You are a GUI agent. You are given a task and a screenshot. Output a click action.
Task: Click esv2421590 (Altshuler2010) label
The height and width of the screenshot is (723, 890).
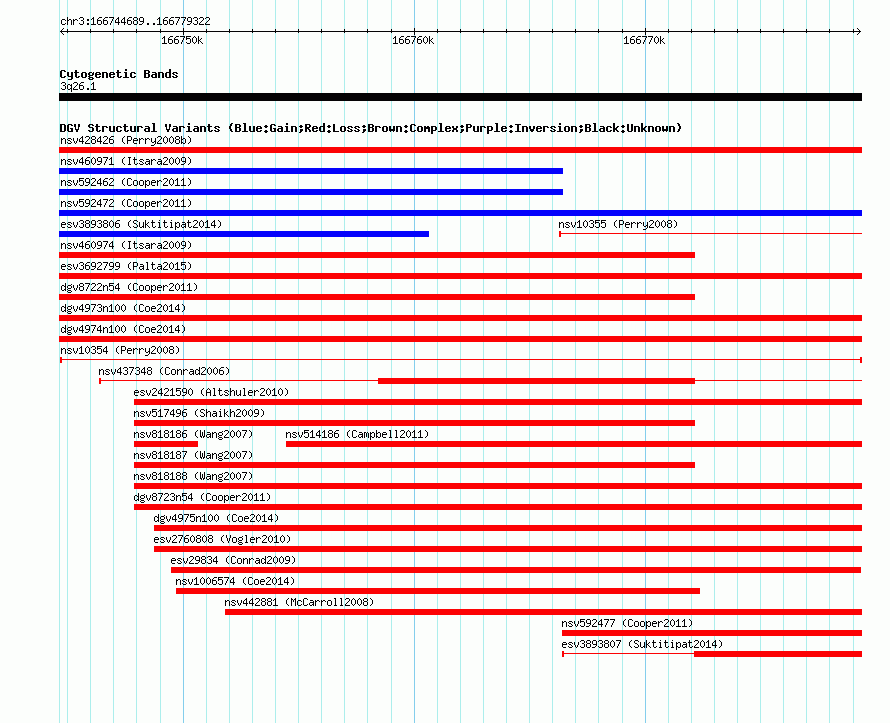tap(211, 392)
